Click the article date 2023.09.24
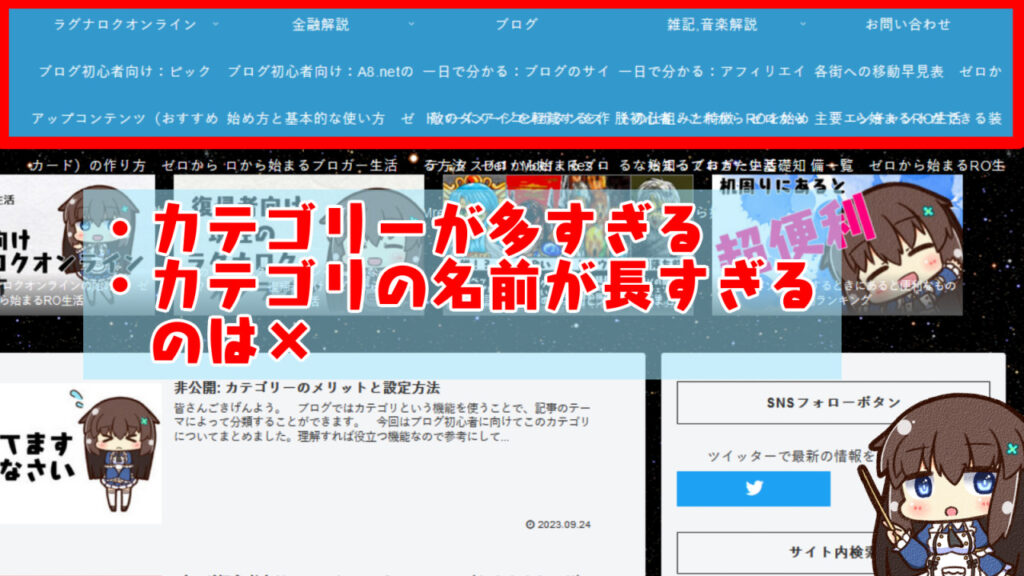This screenshot has height=576, width=1024. [x=558, y=524]
